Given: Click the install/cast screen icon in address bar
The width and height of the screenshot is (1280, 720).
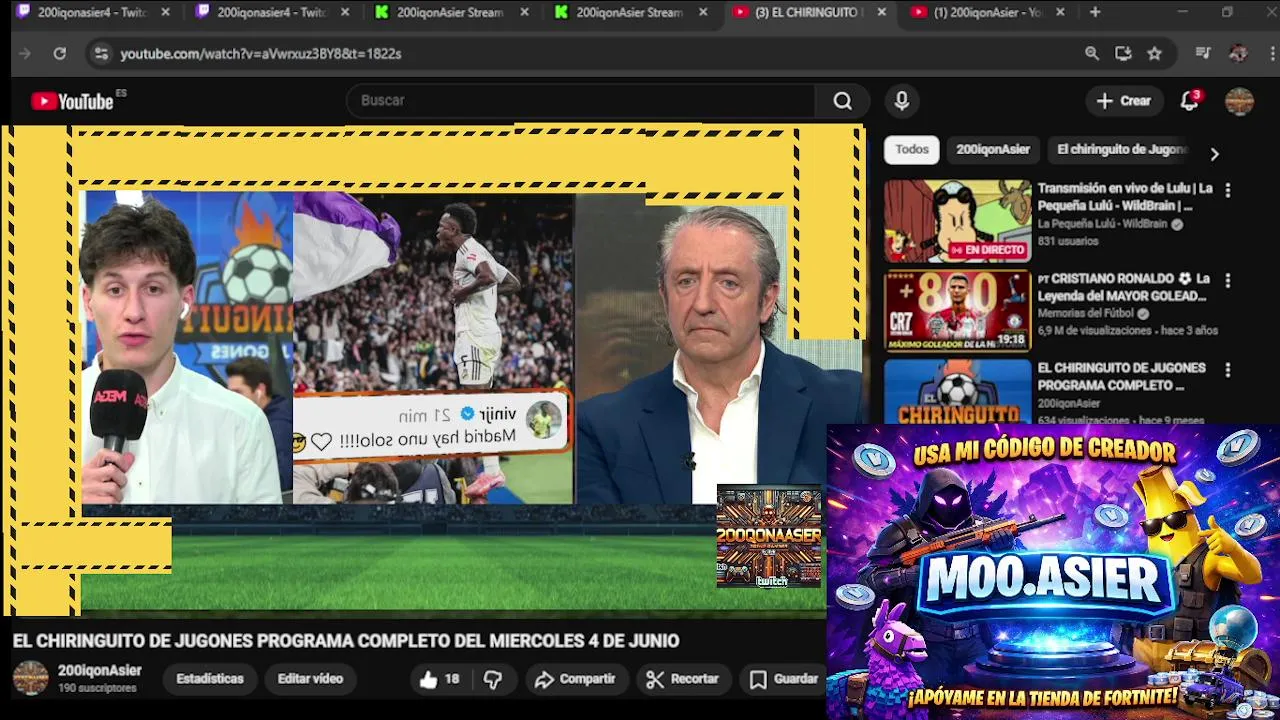Looking at the screenshot, I should click(1123, 54).
